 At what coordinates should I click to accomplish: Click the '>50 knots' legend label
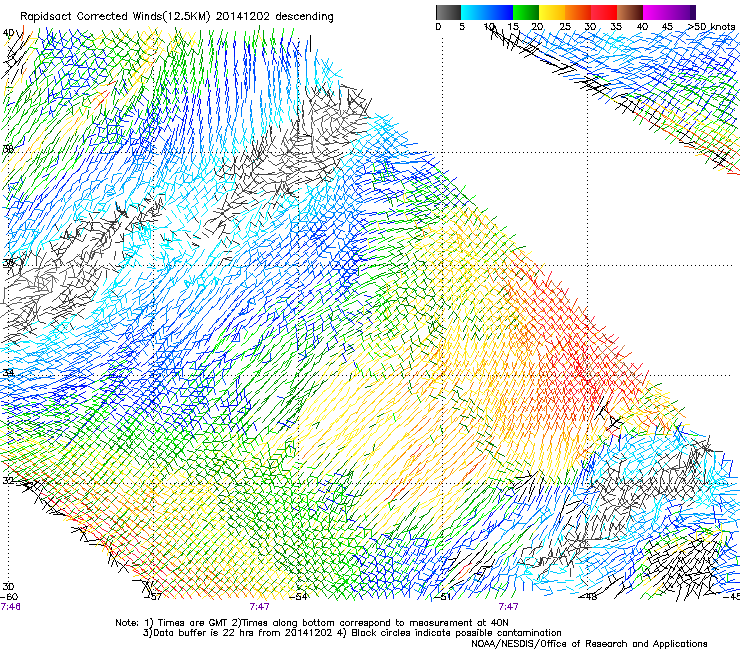point(711,26)
